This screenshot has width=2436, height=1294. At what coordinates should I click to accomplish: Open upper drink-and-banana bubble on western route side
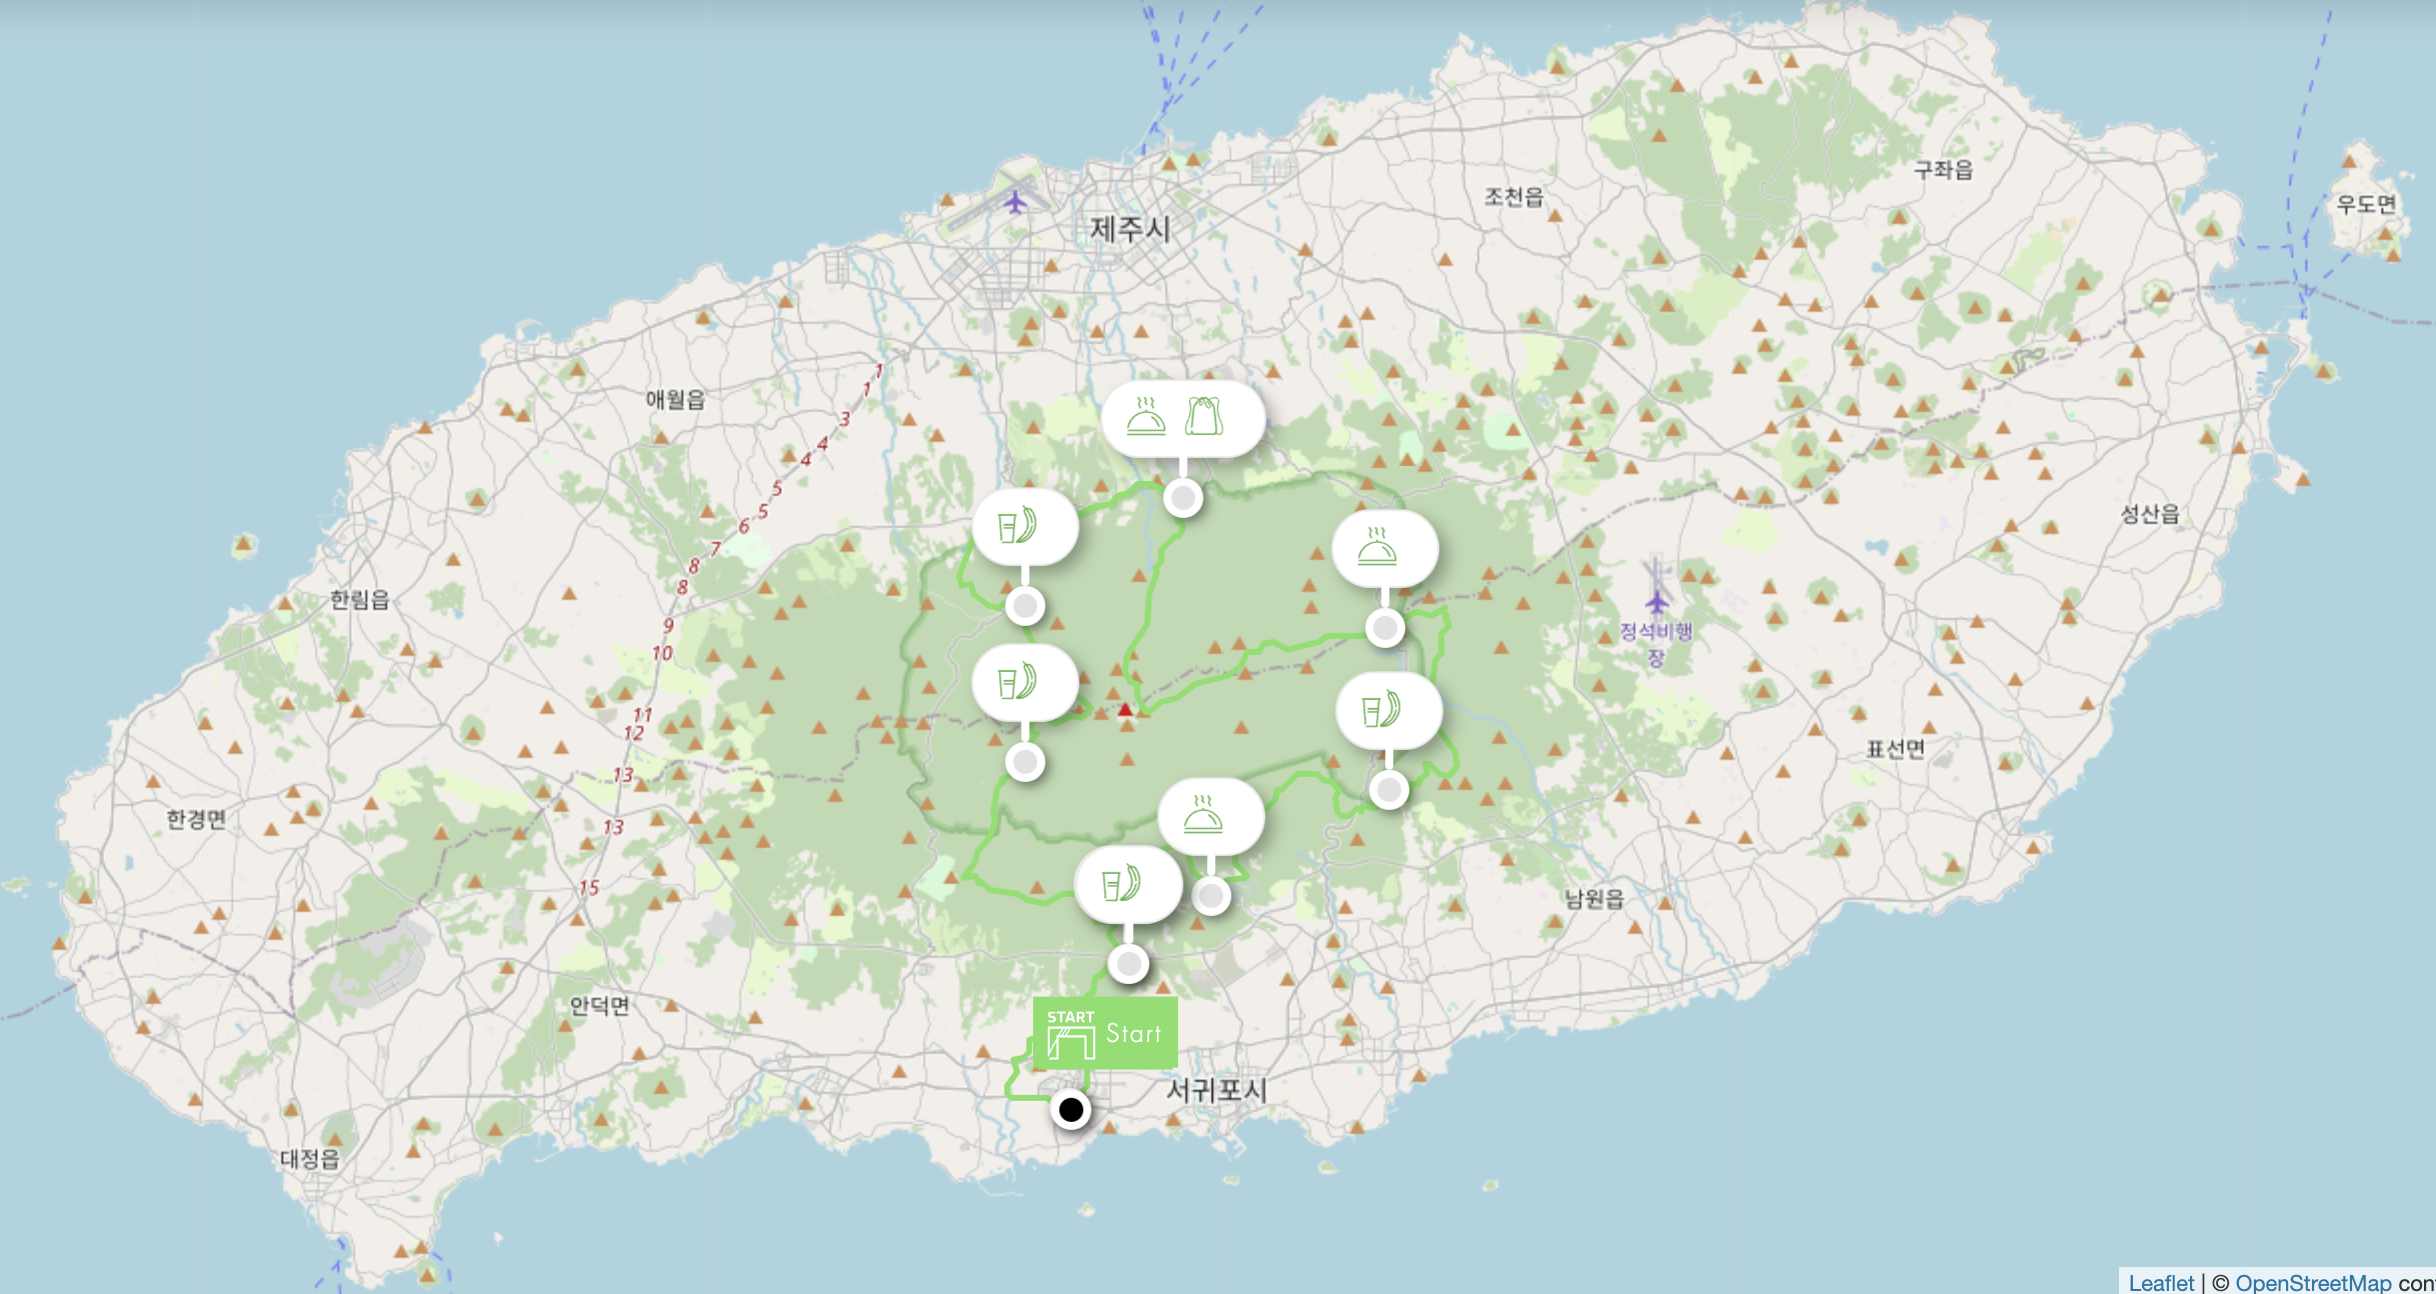[1024, 526]
